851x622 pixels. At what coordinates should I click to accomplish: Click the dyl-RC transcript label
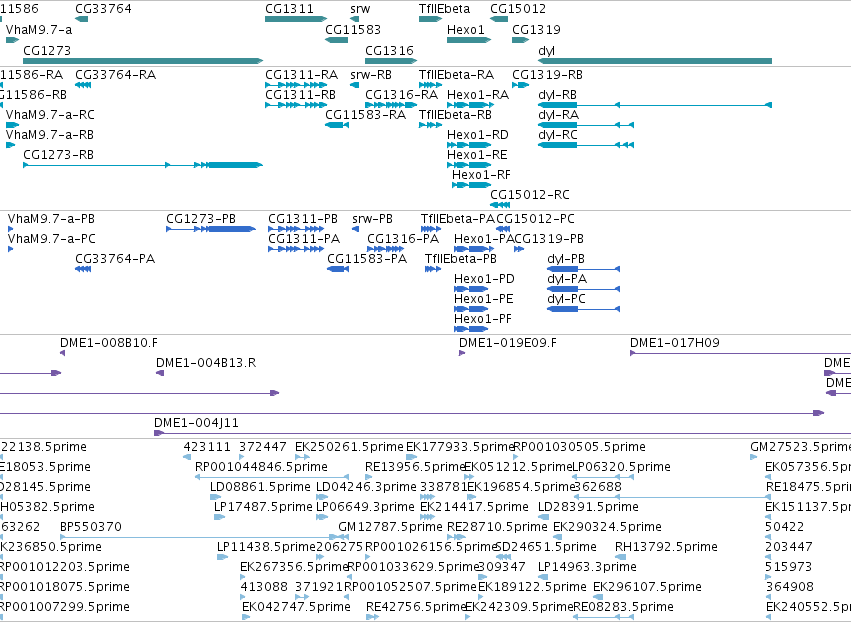pyautogui.click(x=557, y=135)
